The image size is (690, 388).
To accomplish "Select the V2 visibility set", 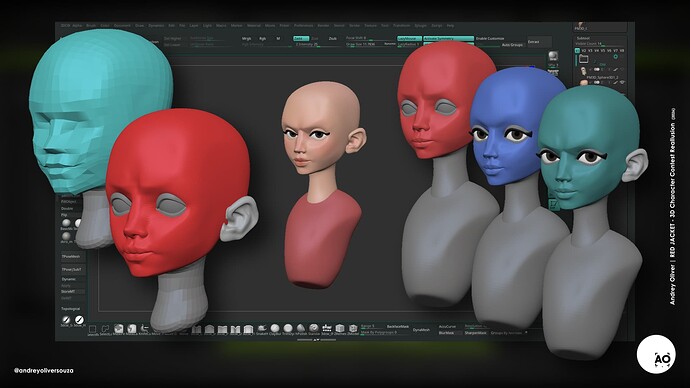I will (584, 51).
